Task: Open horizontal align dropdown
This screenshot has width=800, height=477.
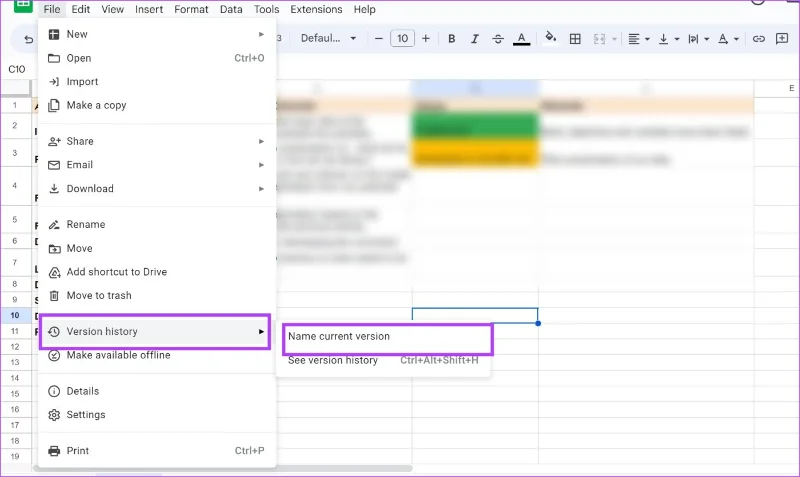Action: pos(638,39)
